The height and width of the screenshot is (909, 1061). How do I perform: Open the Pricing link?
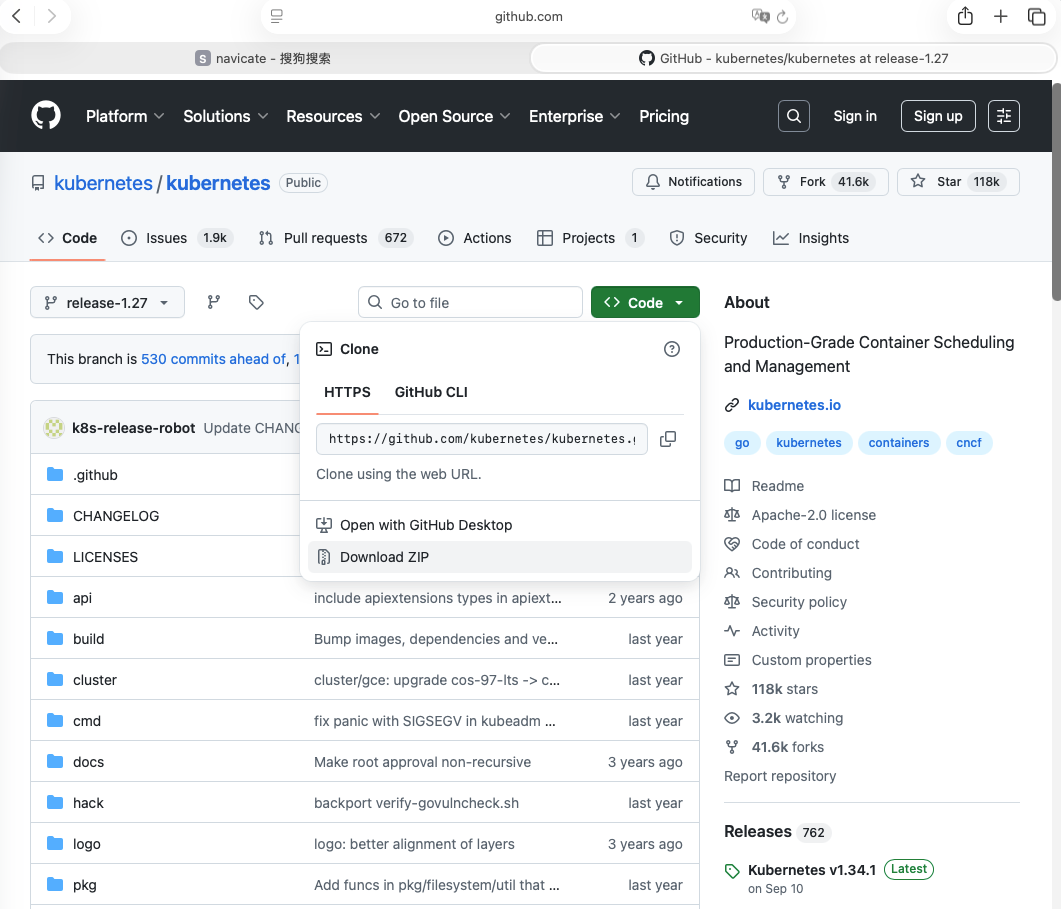pos(664,116)
